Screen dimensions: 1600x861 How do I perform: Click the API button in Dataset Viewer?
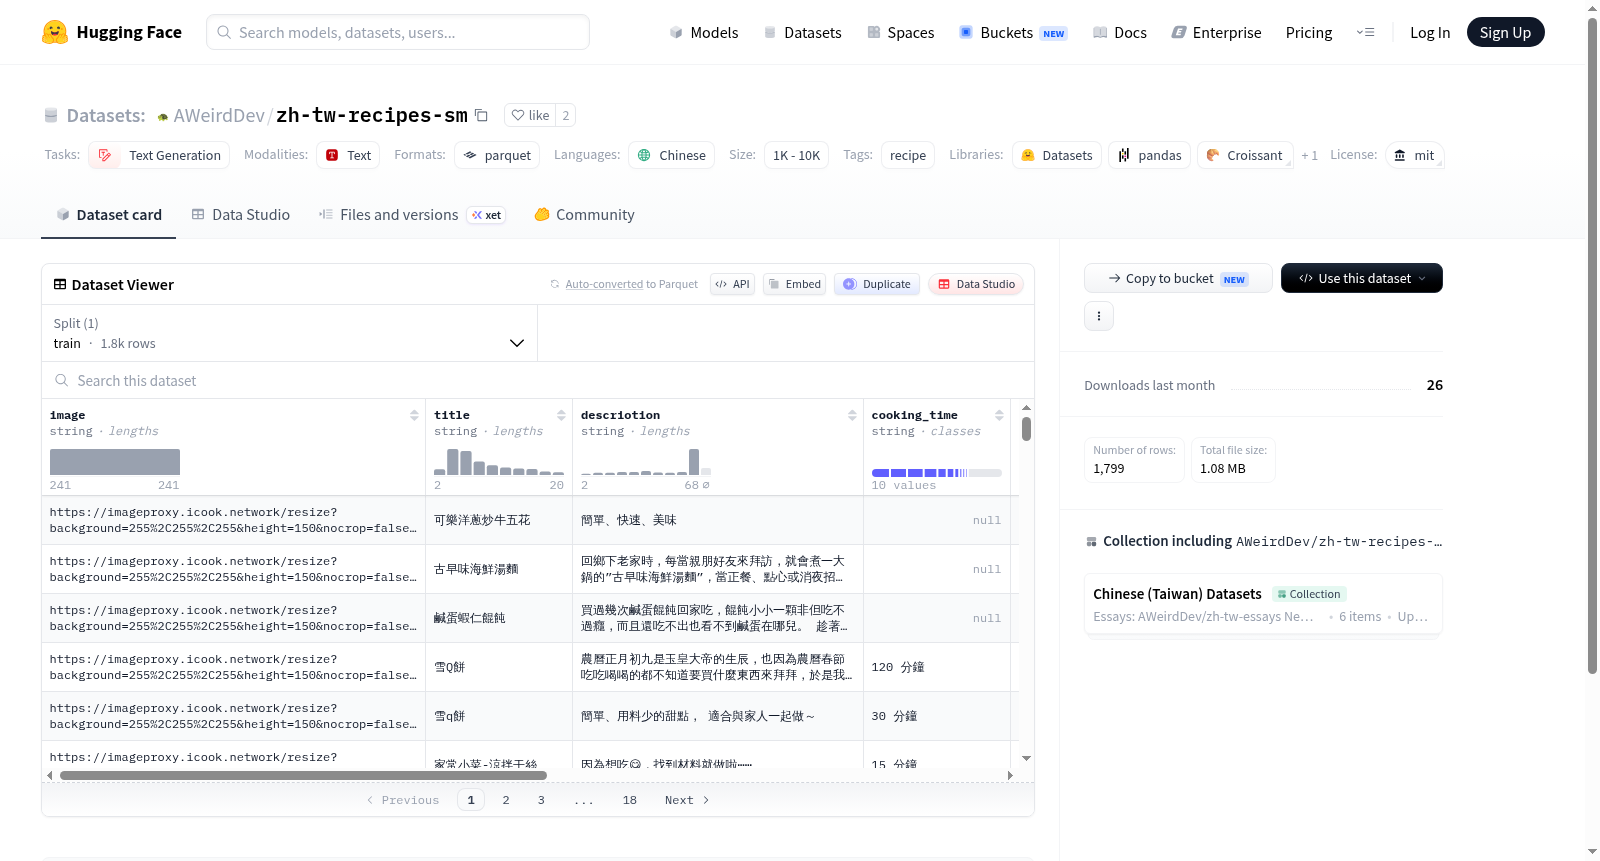click(x=732, y=284)
